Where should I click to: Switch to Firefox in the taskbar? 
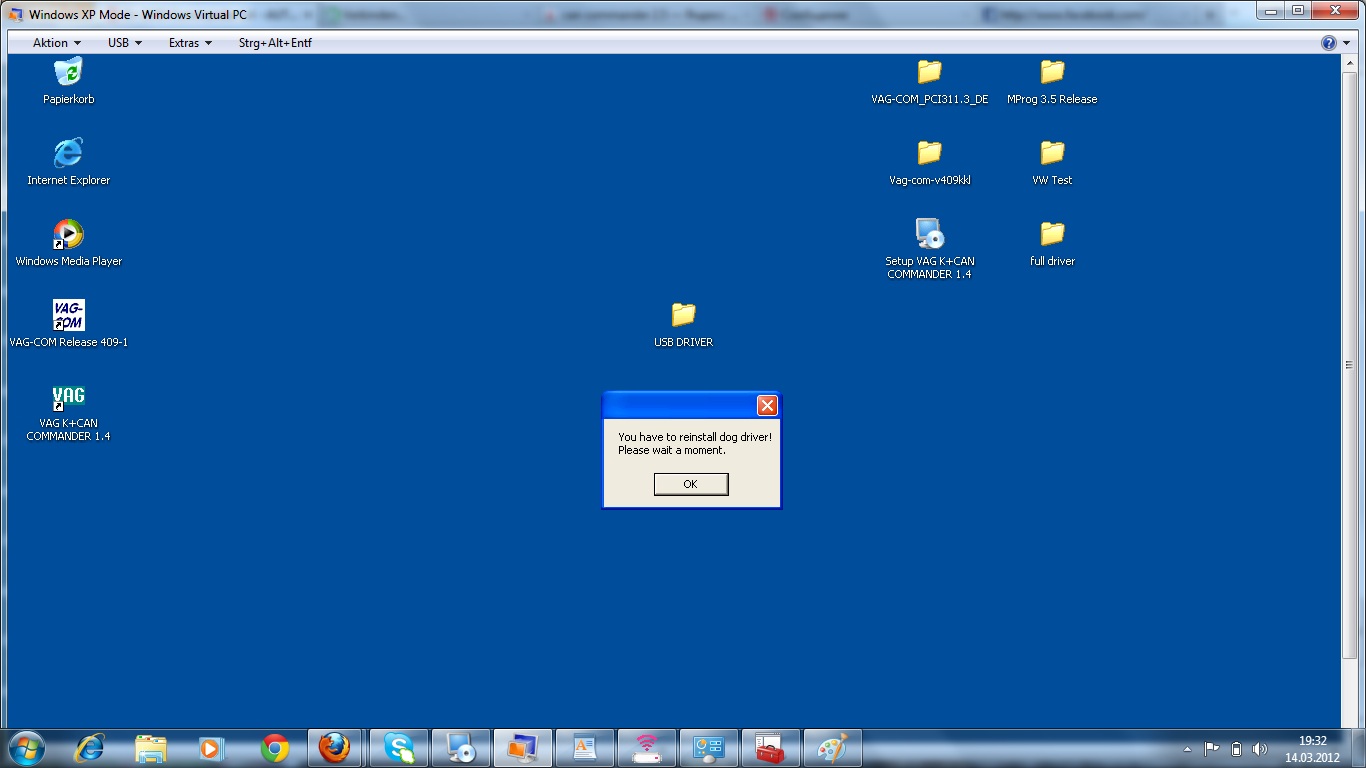335,748
